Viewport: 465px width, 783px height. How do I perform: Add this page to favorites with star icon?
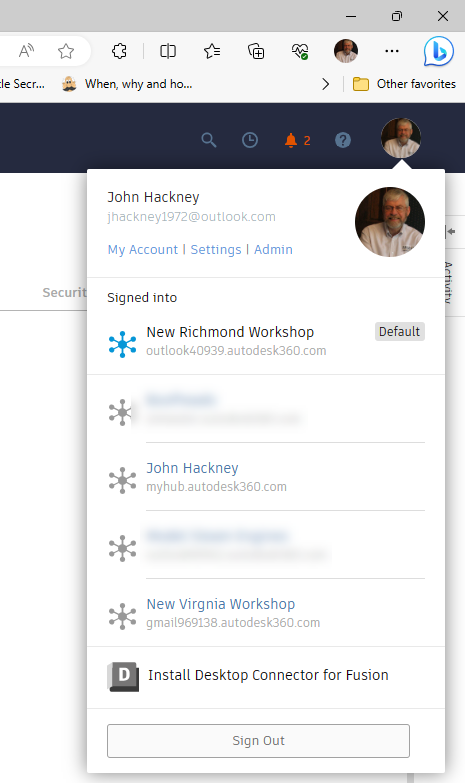pyautogui.click(x=66, y=51)
